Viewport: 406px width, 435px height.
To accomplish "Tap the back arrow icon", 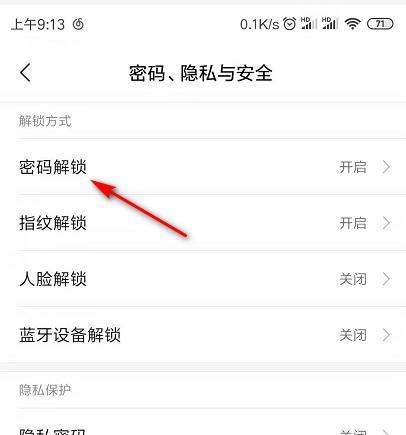I will point(25,73).
